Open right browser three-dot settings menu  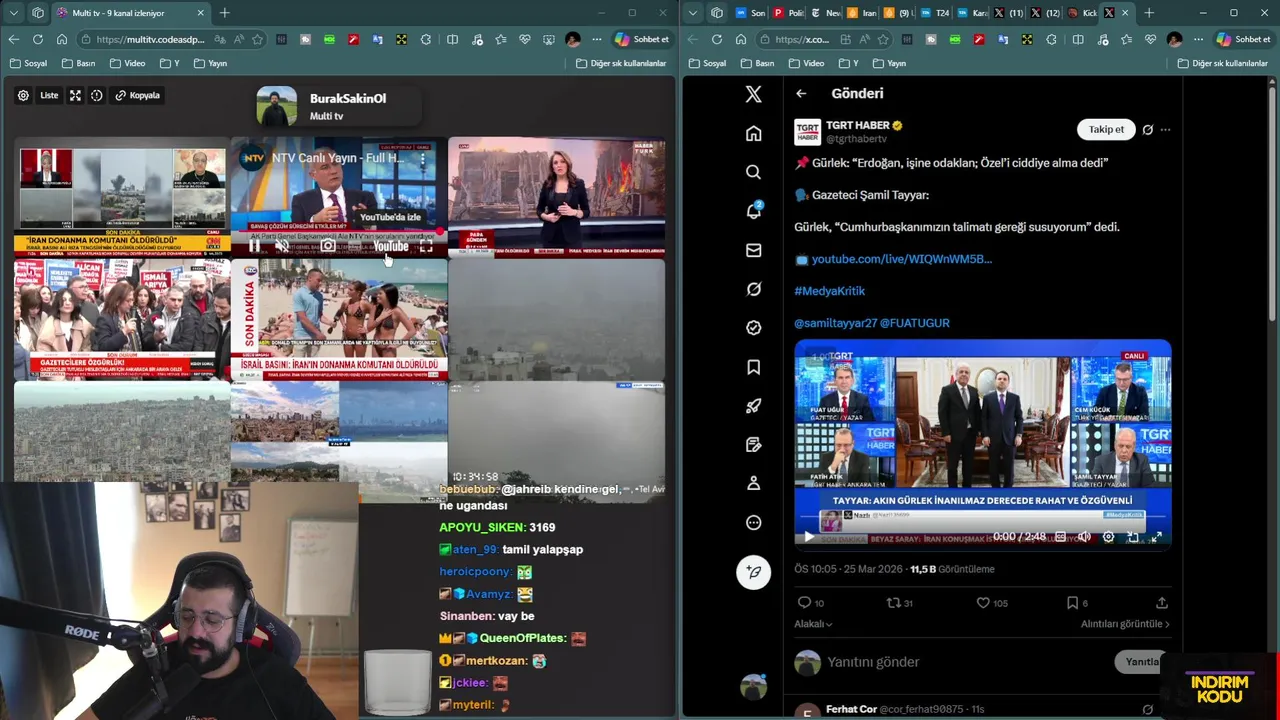point(1199,39)
